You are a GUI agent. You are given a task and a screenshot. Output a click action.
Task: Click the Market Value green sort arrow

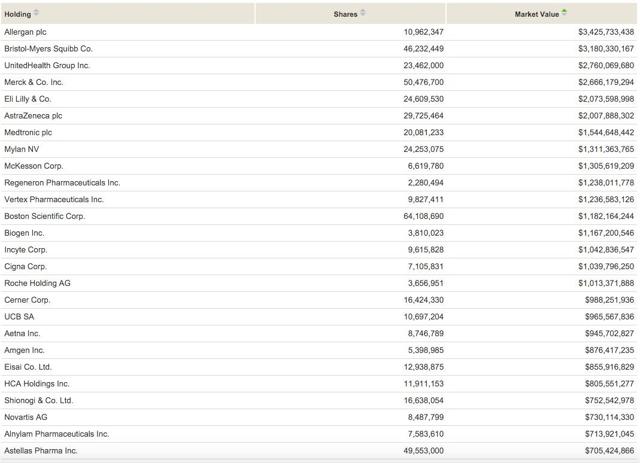pos(564,12)
